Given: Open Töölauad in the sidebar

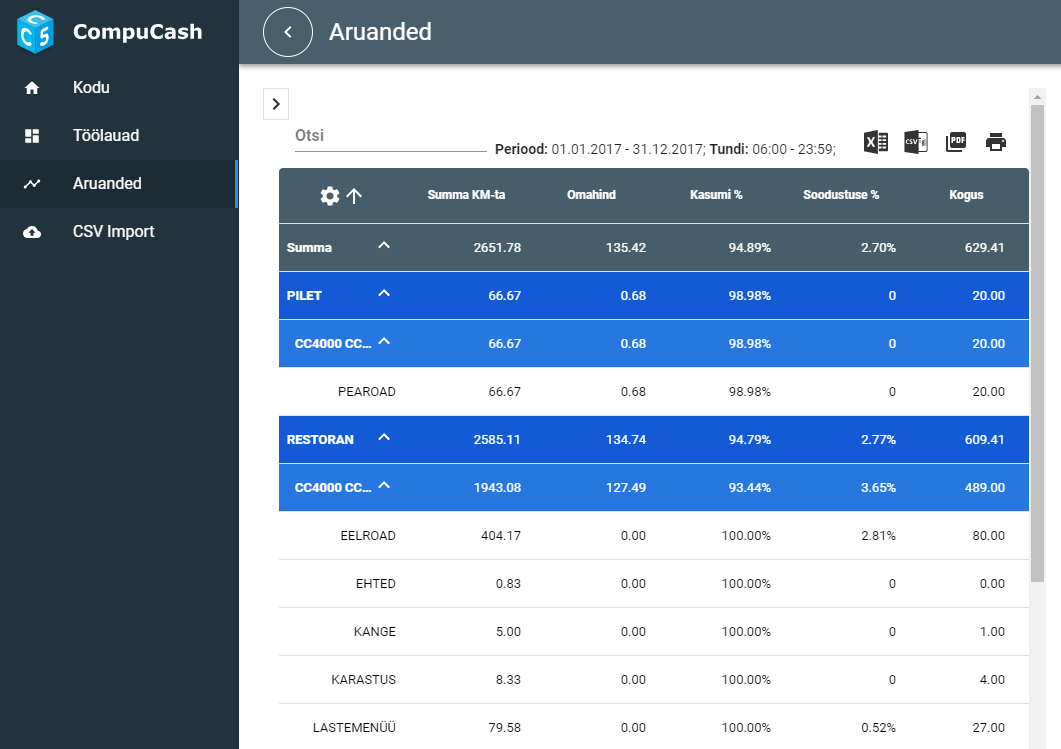Looking at the screenshot, I should [106, 136].
